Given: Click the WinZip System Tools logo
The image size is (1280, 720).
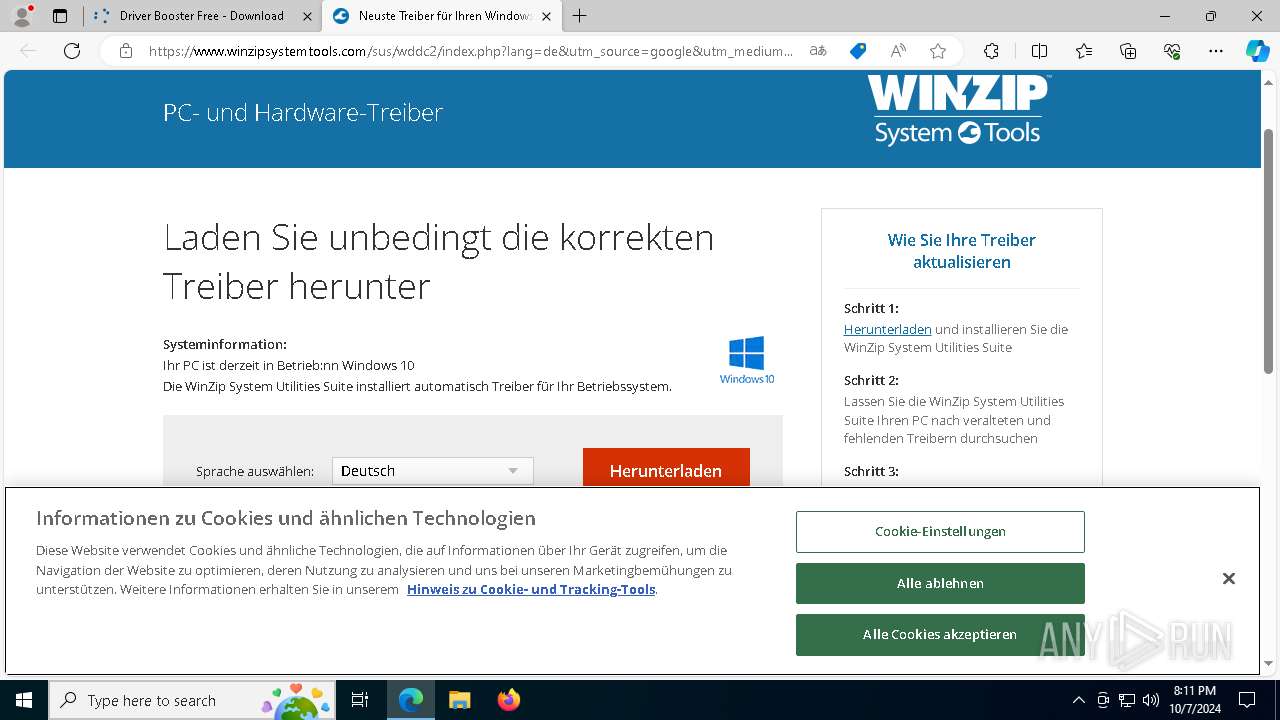Looking at the screenshot, I should pos(957,110).
